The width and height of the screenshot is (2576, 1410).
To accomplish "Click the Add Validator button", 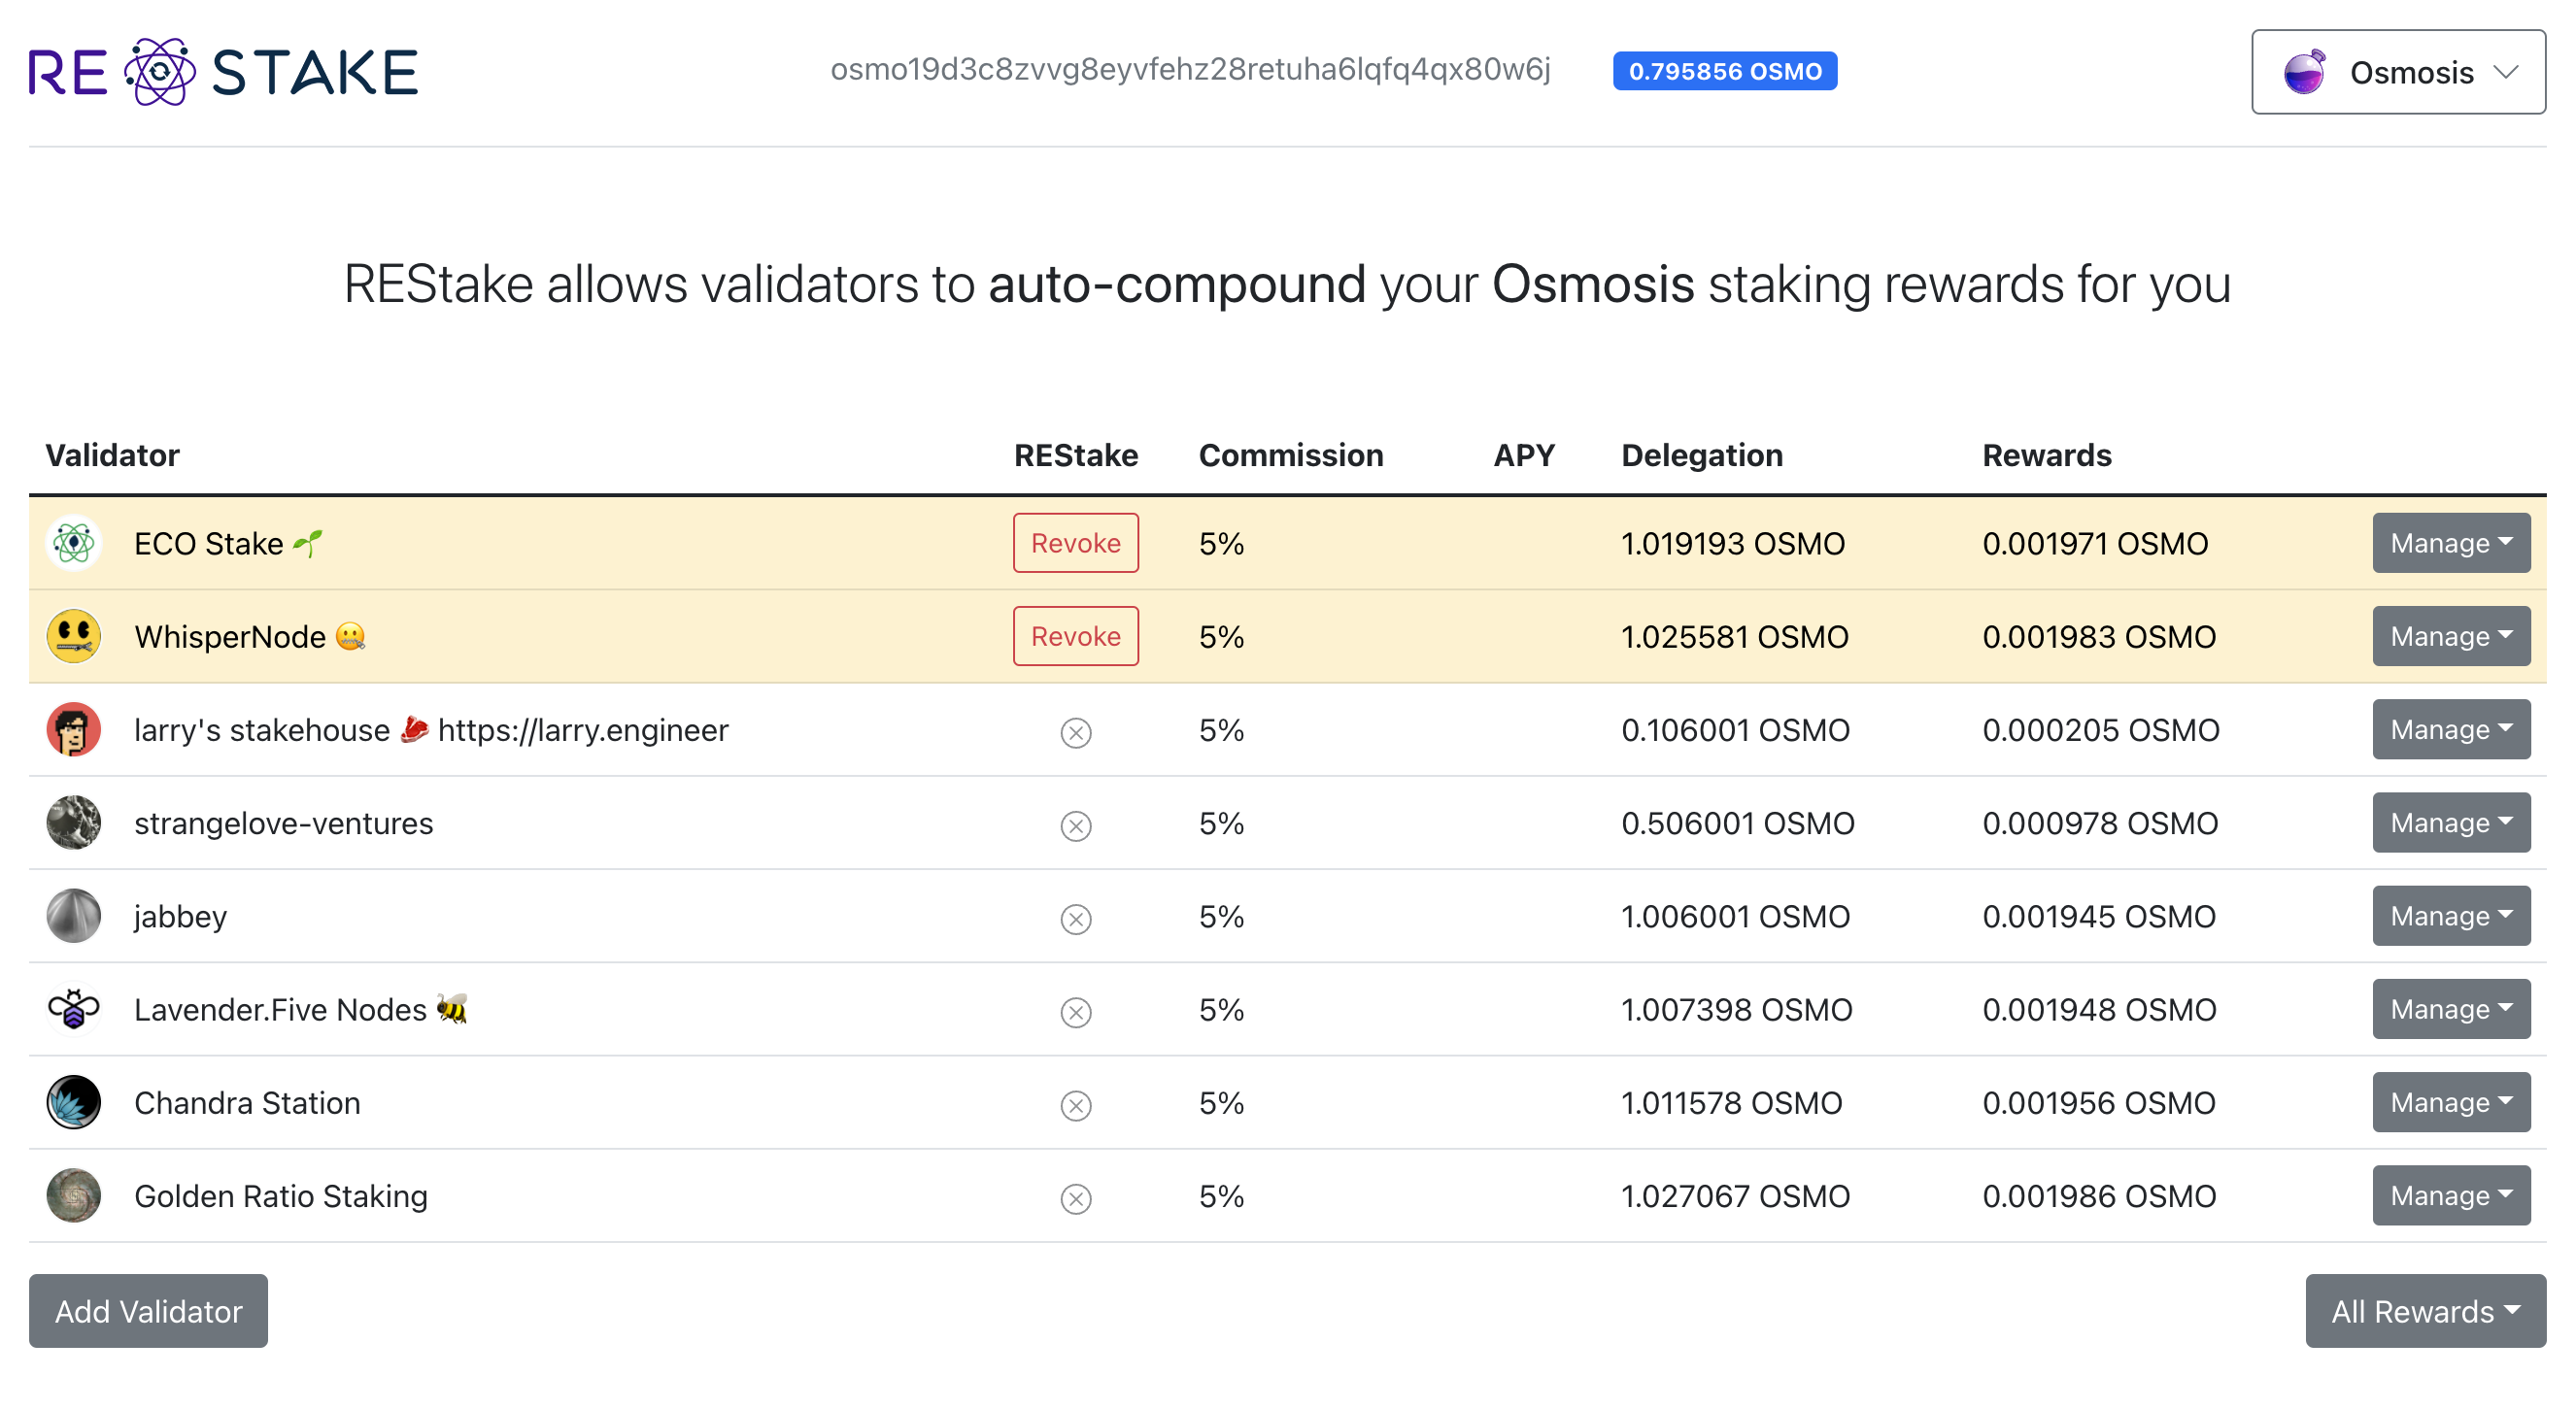I will tap(148, 1311).
